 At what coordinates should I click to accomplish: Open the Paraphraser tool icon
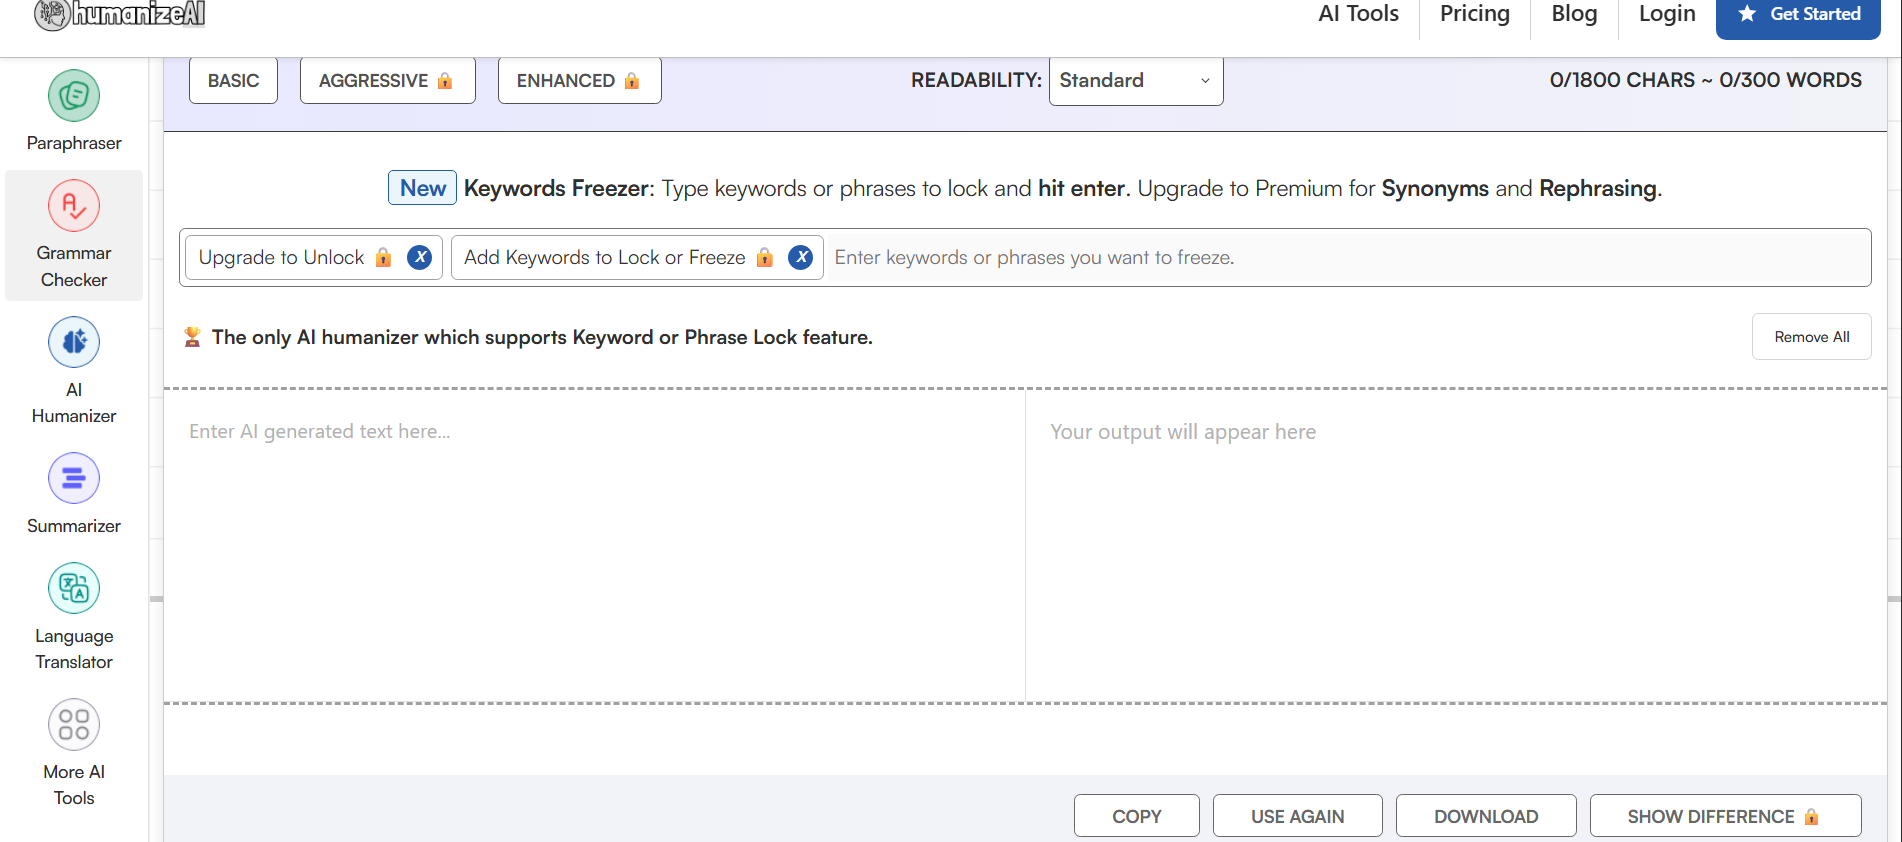(74, 96)
